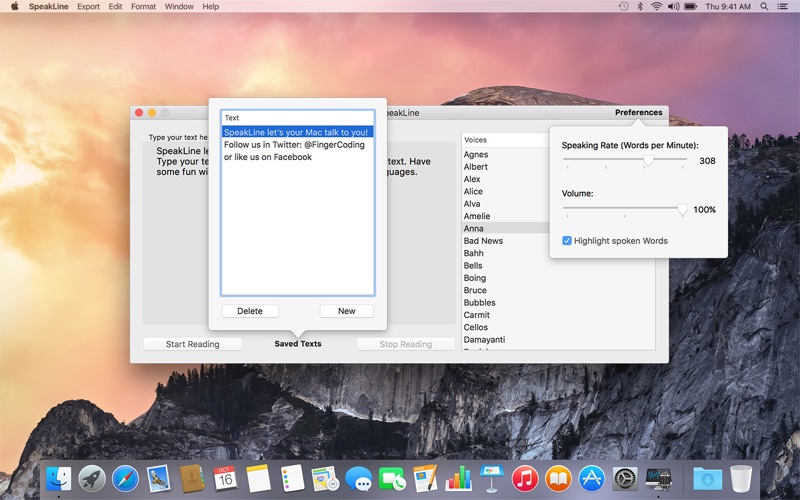Click the volume speaker menu icon
This screenshot has width=800, height=500.
673,6
